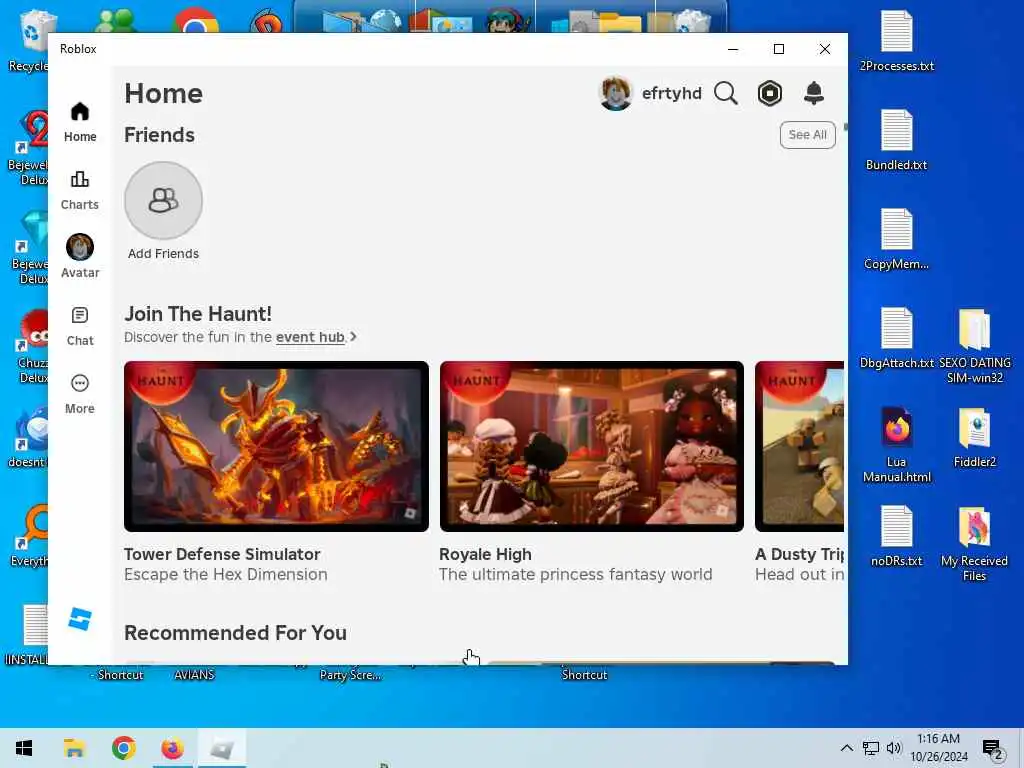1024x768 pixels.
Task: Click the Add Friends circle button
Action: click(x=163, y=200)
